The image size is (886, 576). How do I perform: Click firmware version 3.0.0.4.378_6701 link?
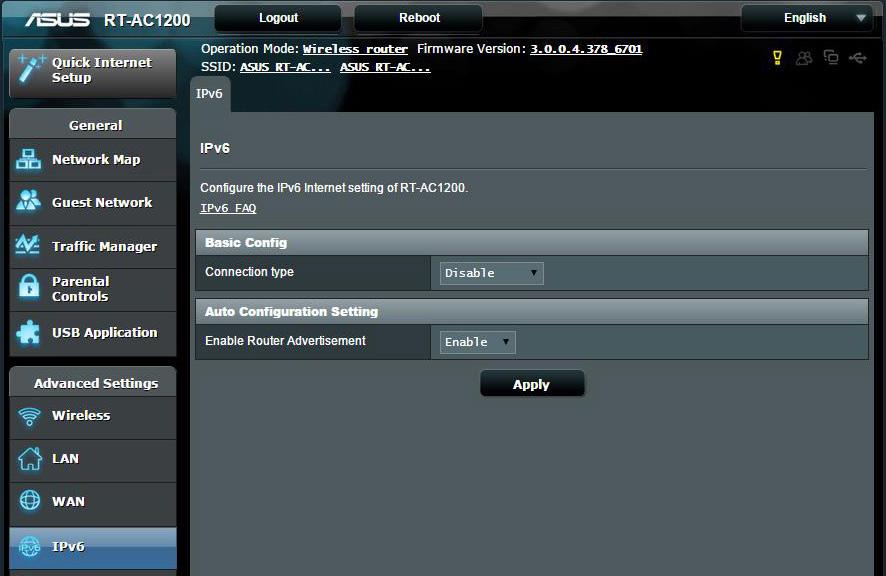pos(586,49)
